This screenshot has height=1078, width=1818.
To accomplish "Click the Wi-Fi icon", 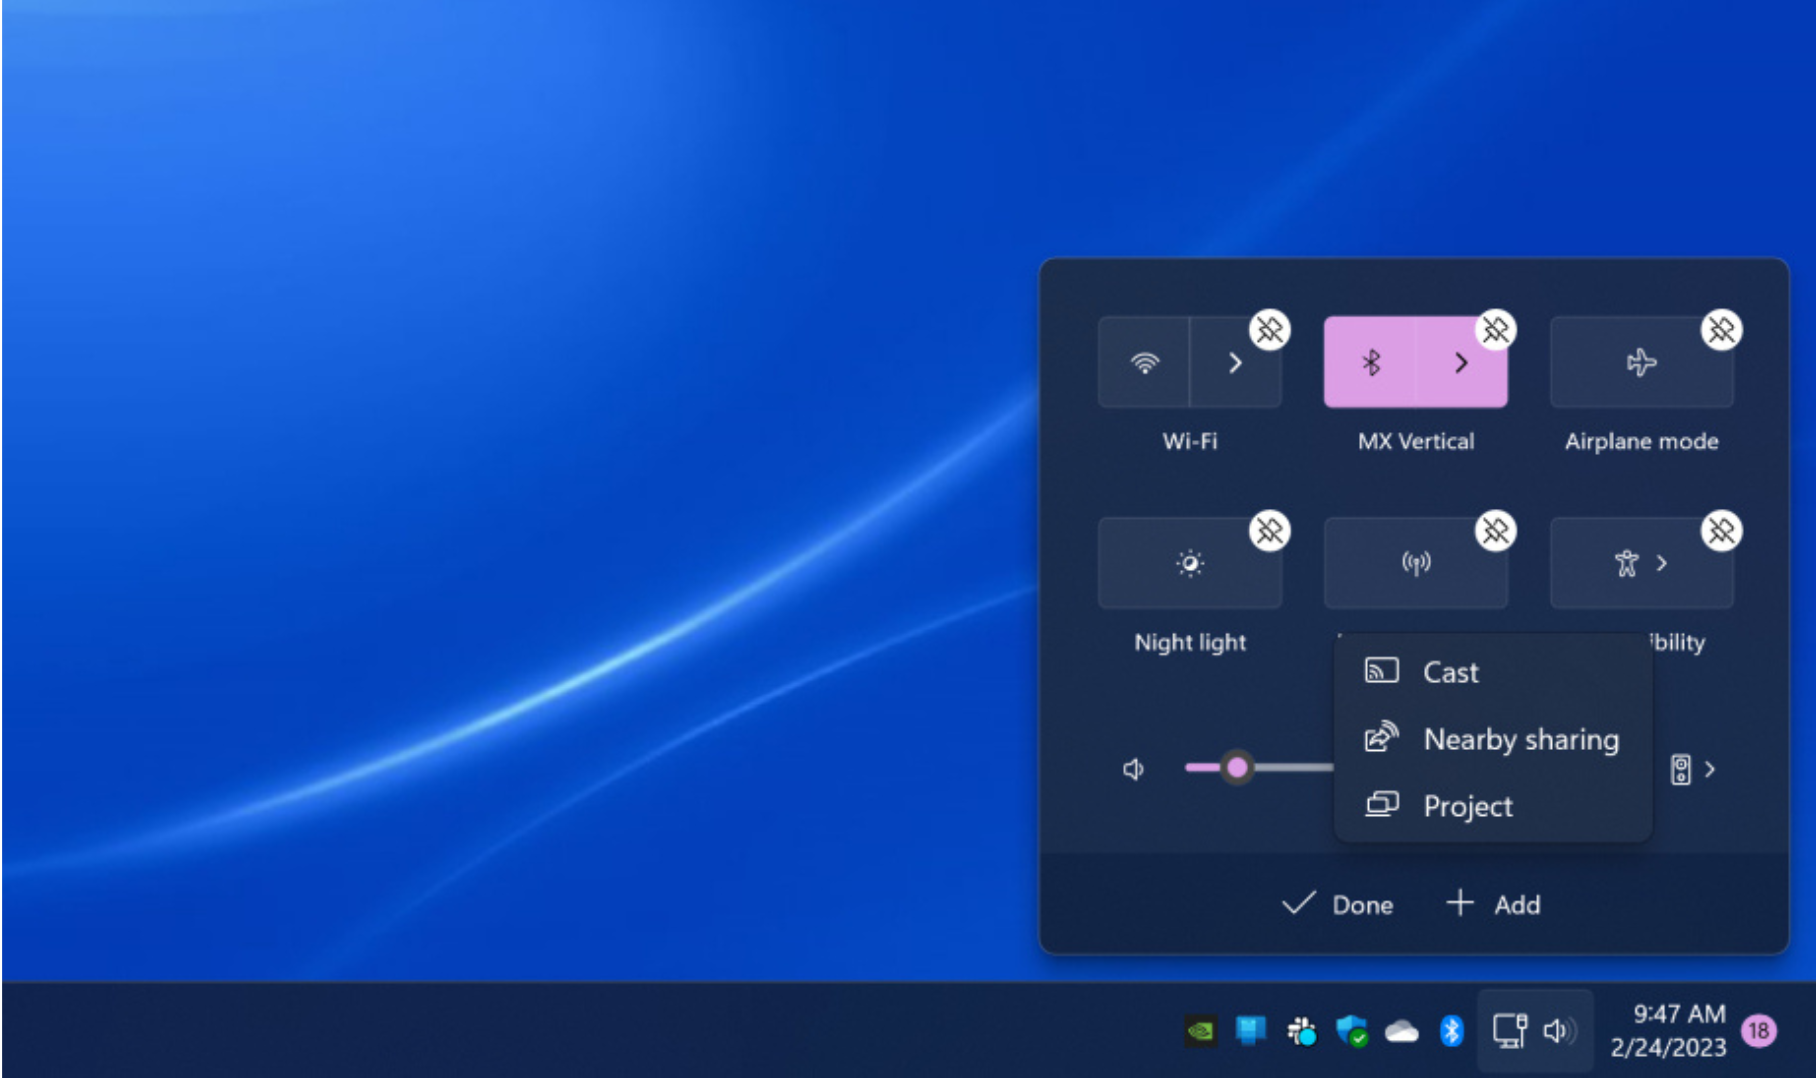I will (1146, 362).
